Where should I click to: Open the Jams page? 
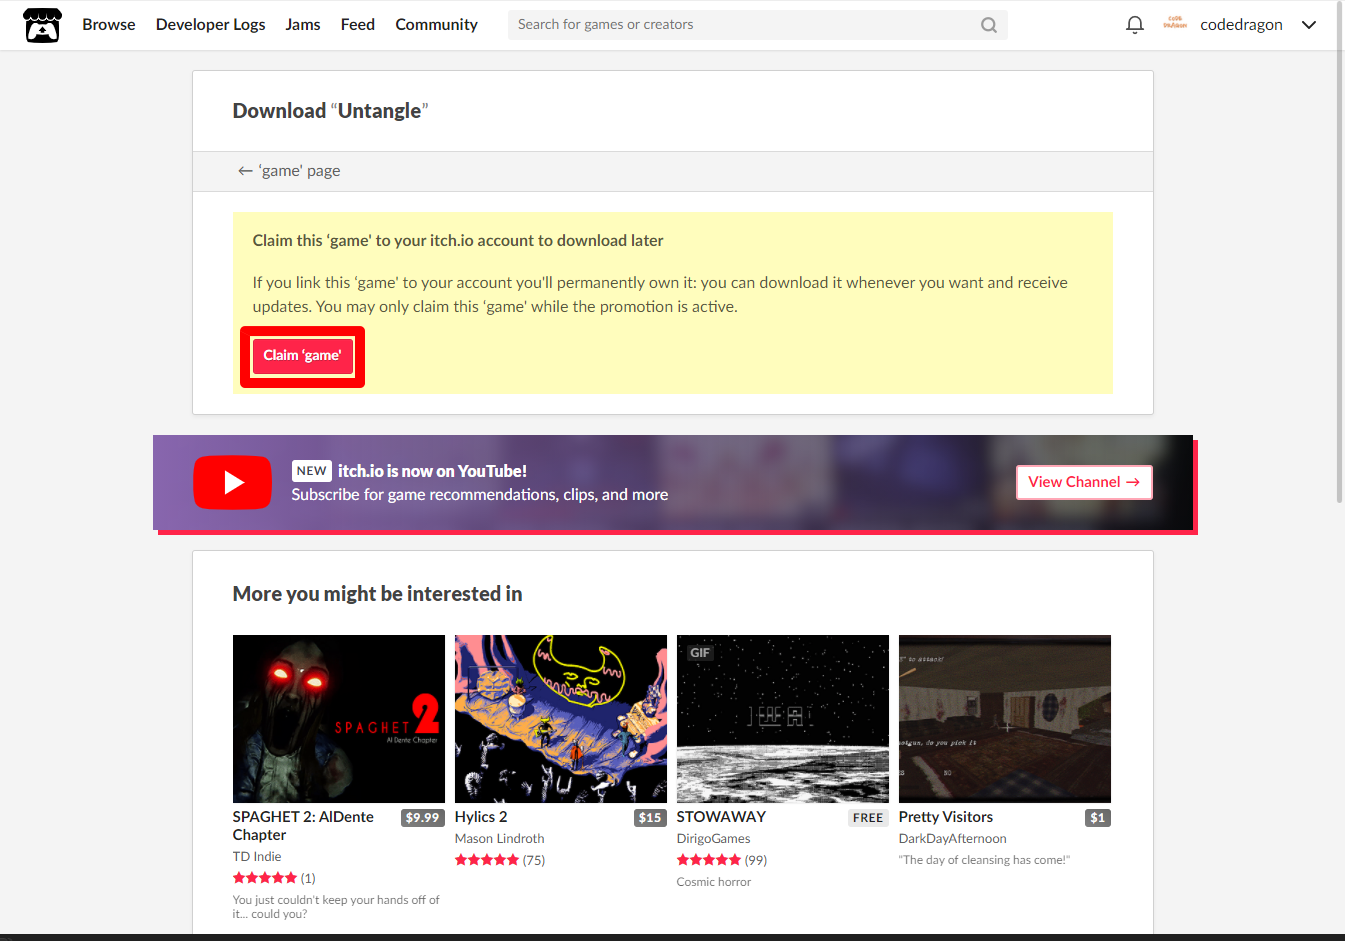(303, 25)
